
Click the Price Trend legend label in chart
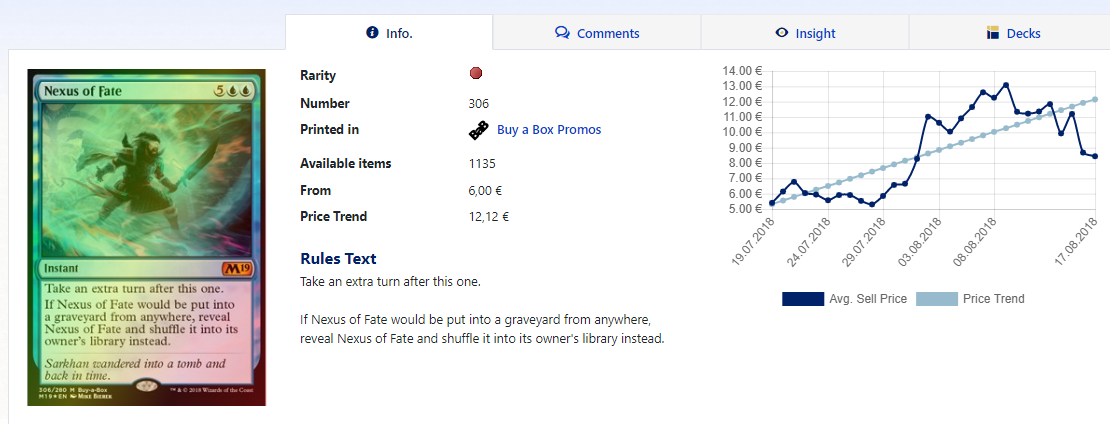click(x=993, y=299)
